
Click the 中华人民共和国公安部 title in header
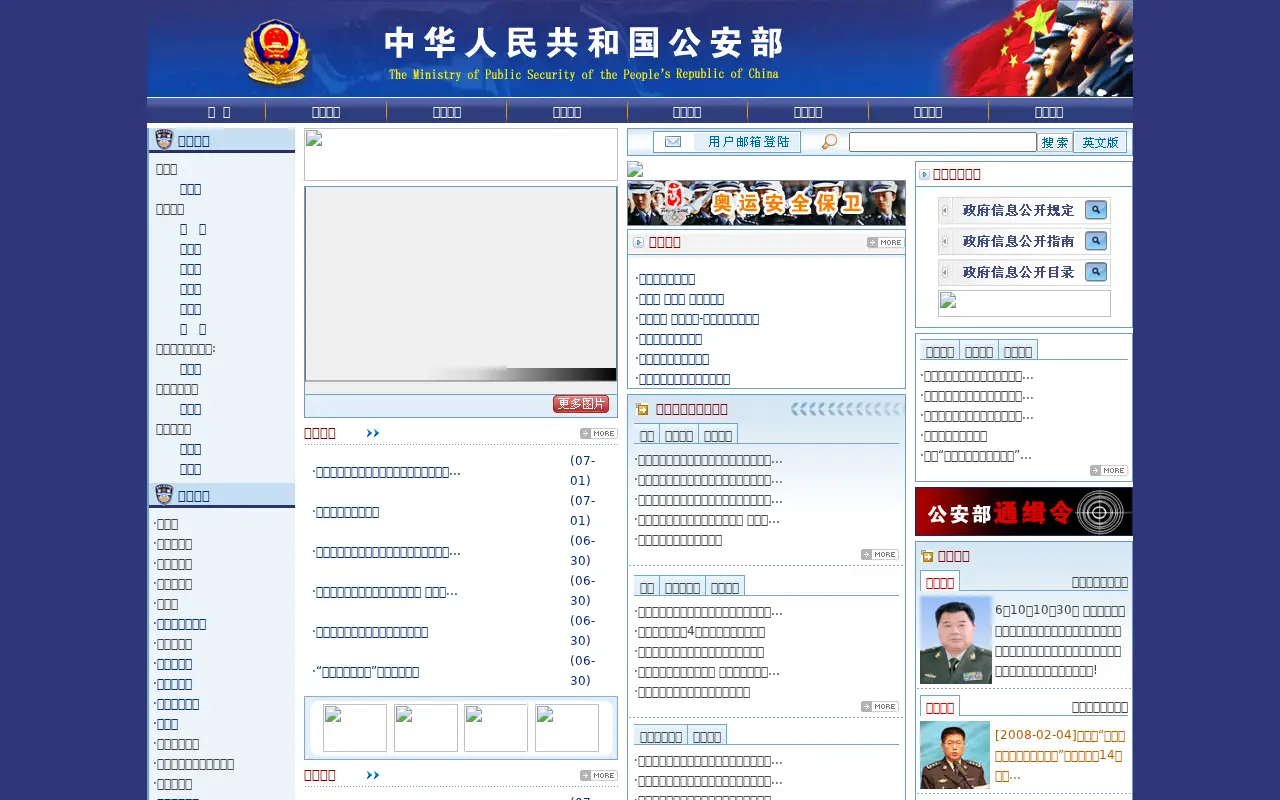pos(584,43)
